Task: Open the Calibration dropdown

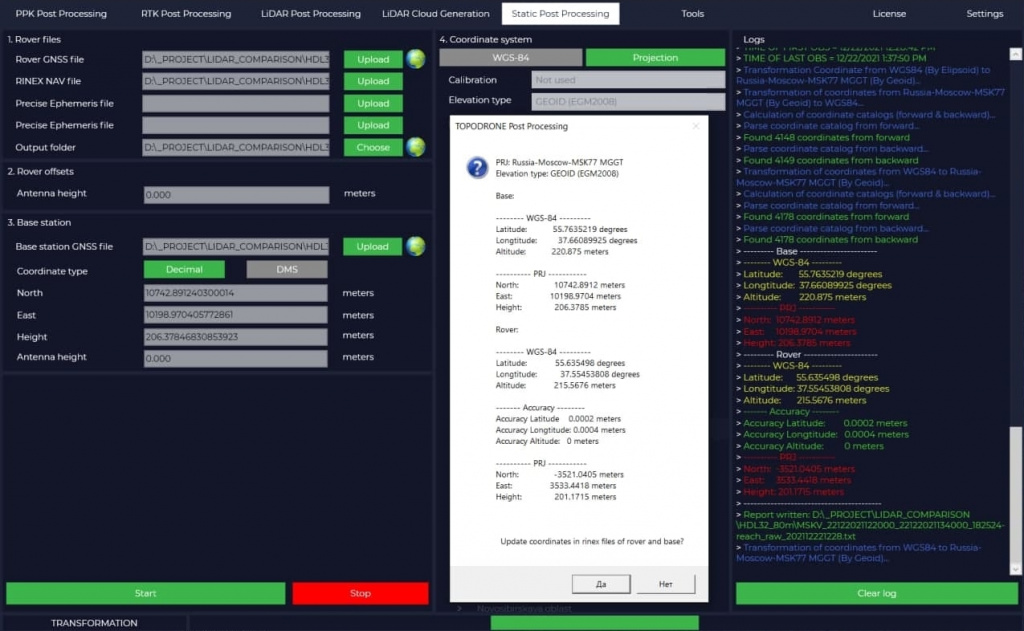Action: click(627, 80)
